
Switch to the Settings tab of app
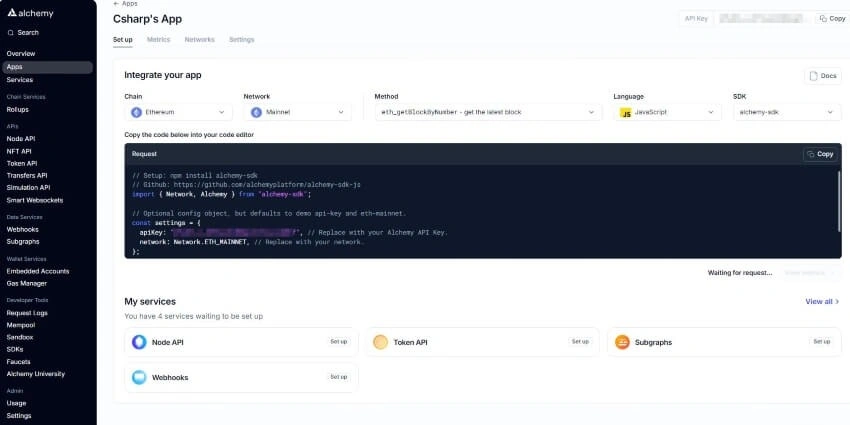[x=241, y=40]
